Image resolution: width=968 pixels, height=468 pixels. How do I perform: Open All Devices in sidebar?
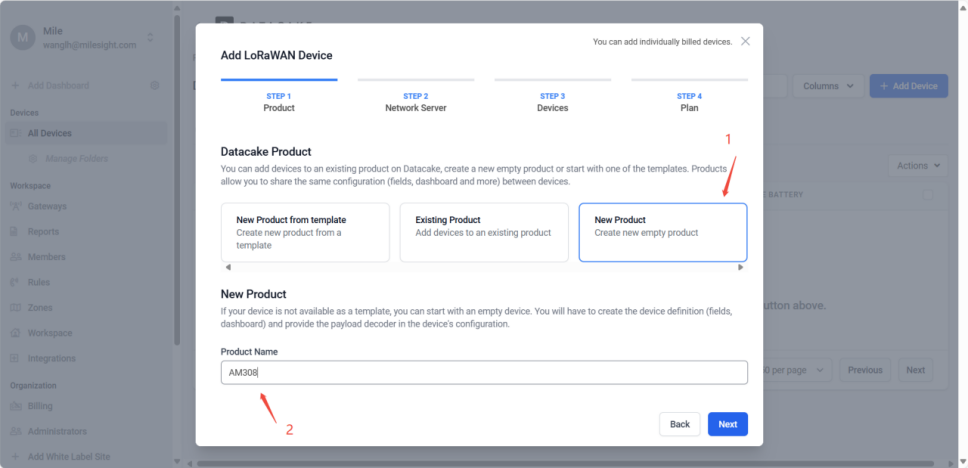(x=85, y=133)
